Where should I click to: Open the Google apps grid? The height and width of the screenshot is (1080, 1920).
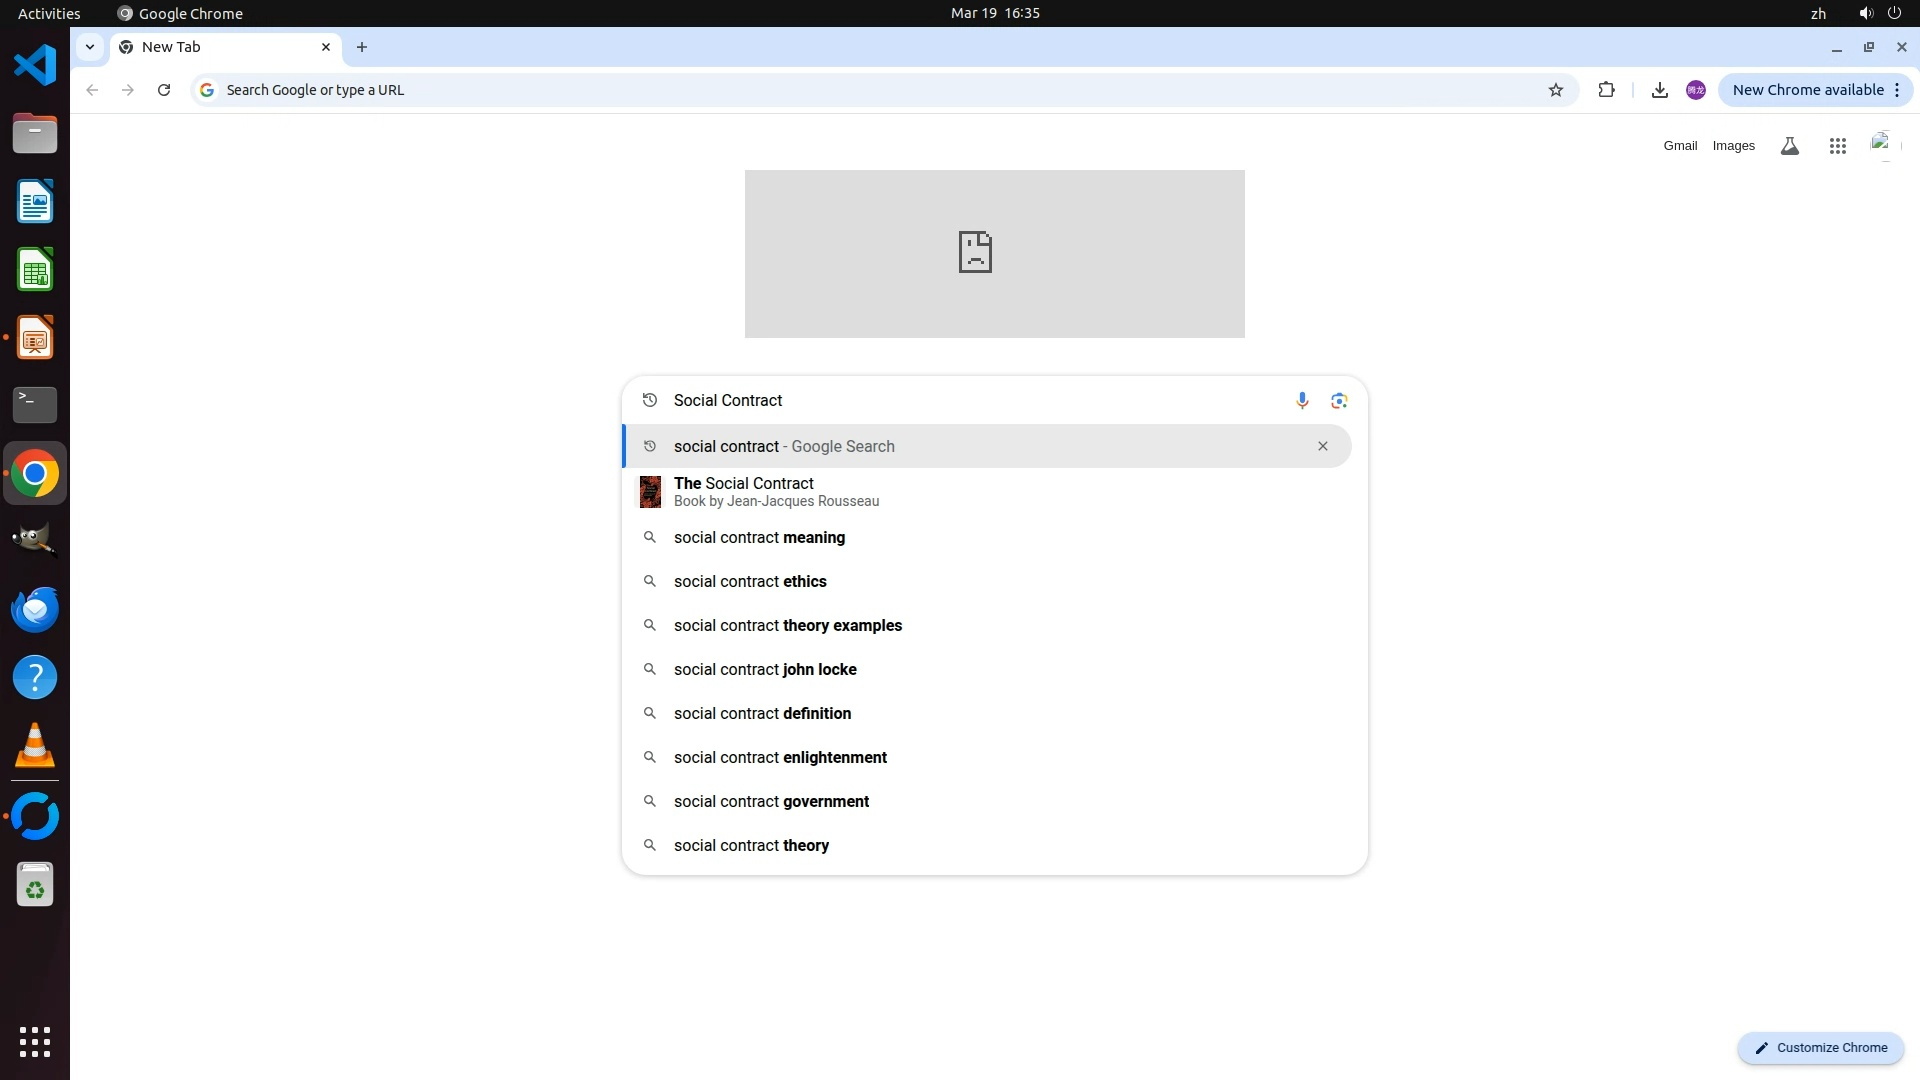coord(1837,146)
